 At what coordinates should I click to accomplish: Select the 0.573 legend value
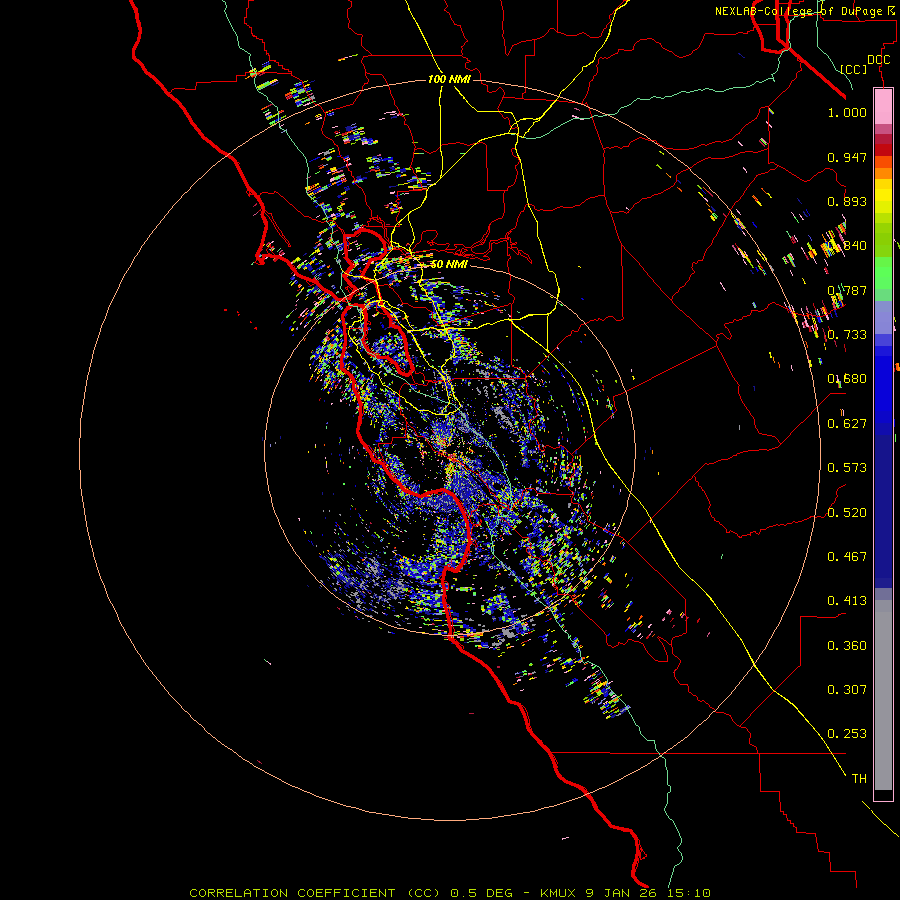[847, 468]
